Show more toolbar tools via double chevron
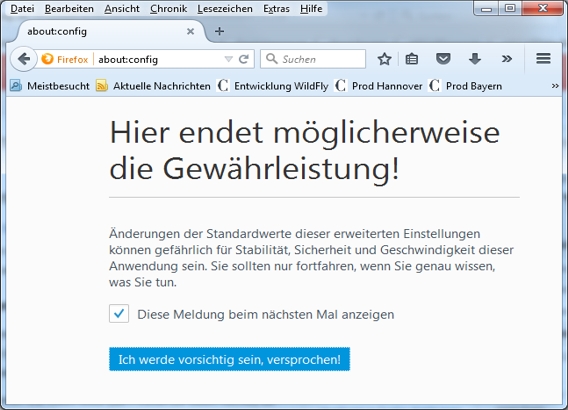 click(507, 59)
